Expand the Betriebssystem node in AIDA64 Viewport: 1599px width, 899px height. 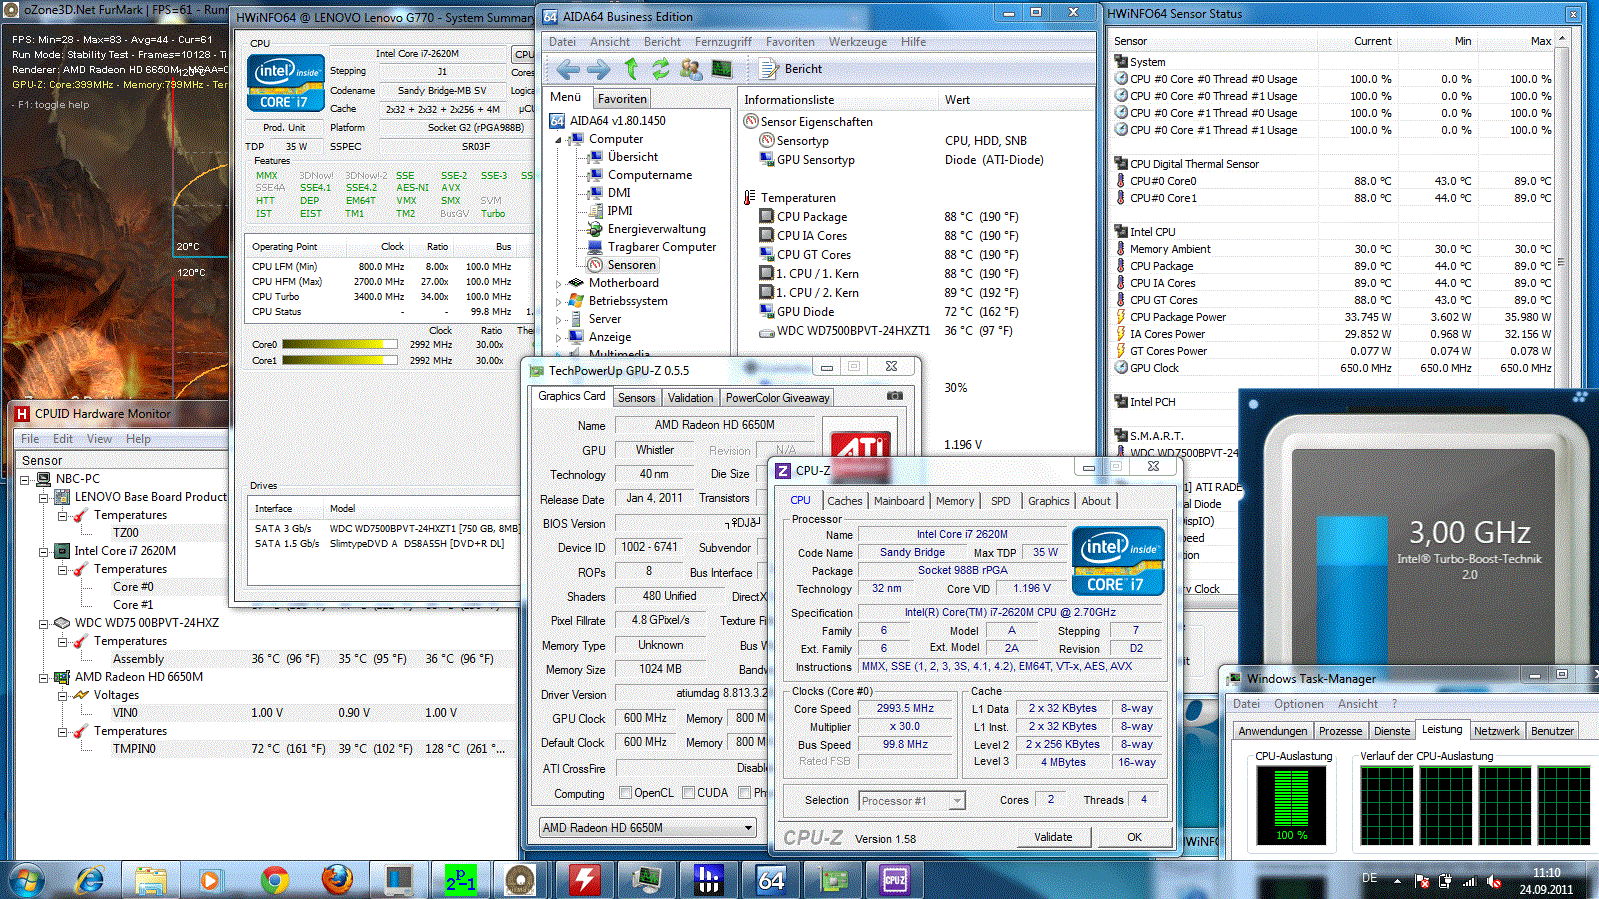[559, 302]
